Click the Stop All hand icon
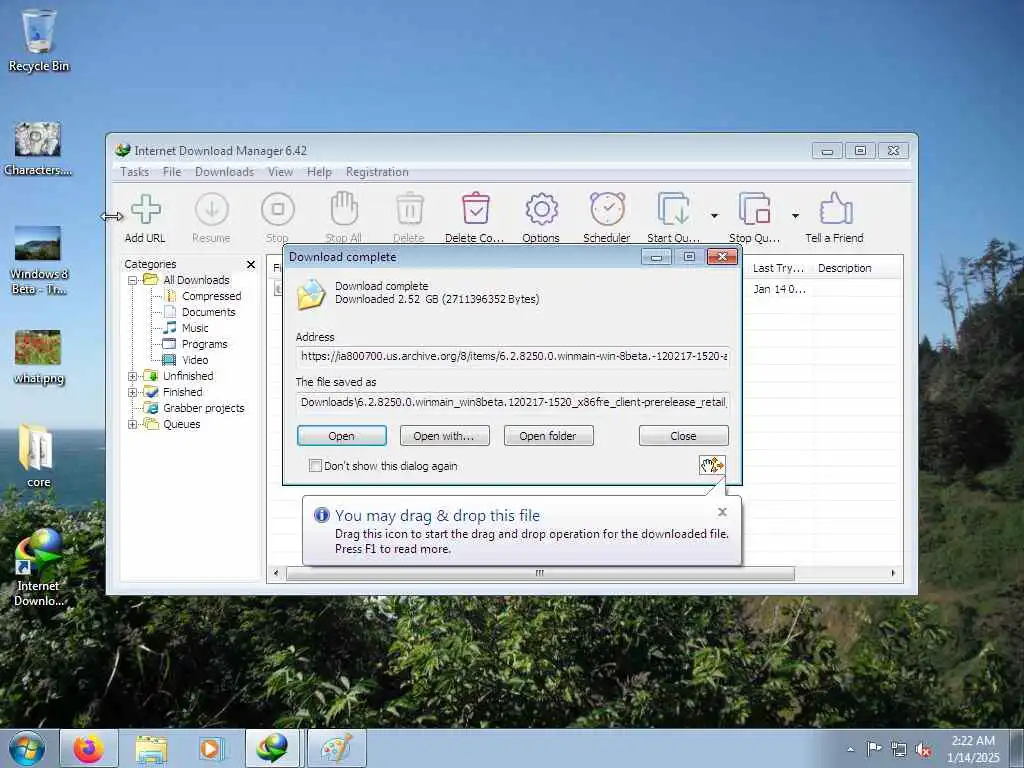 point(344,209)
